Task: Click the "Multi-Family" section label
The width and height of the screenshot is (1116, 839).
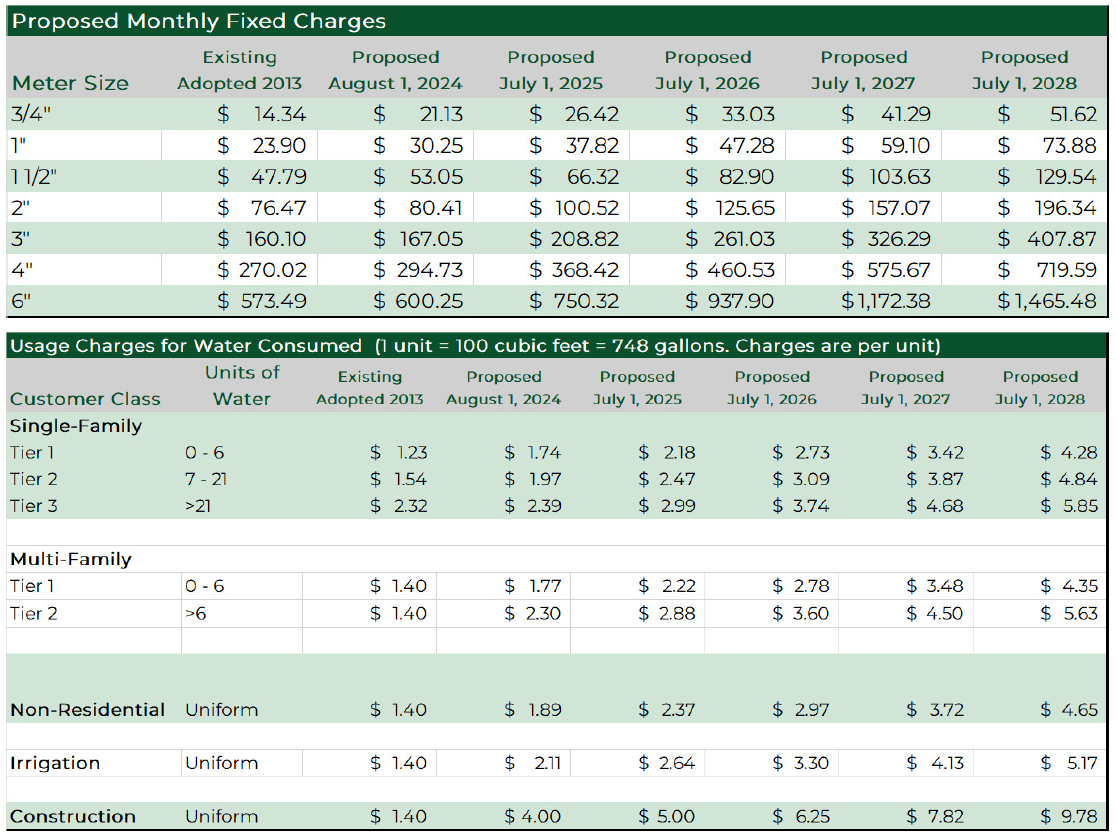Action: [71, 559]
